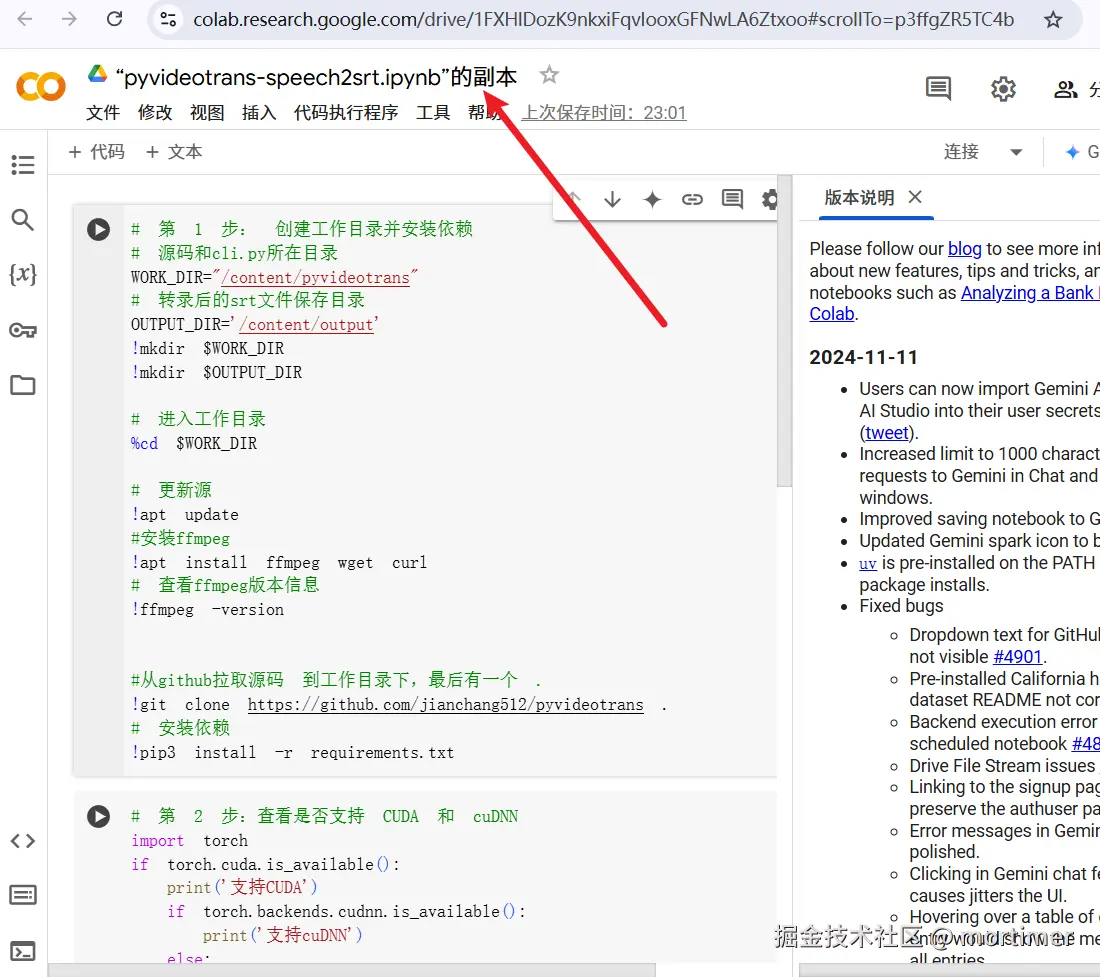Open the 工具 menu
The height and width of the screenshot is (977, 1100).
click(x=433, y=113)
